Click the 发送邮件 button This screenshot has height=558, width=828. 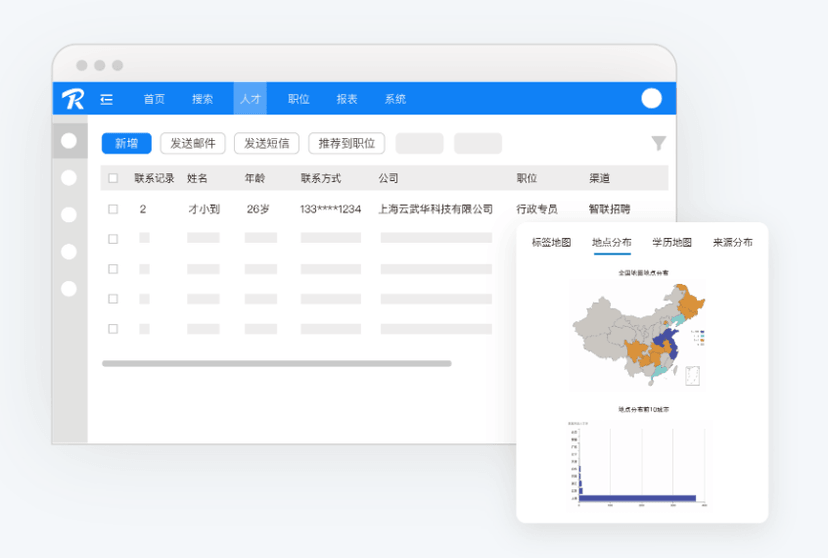tap(193, 144)
